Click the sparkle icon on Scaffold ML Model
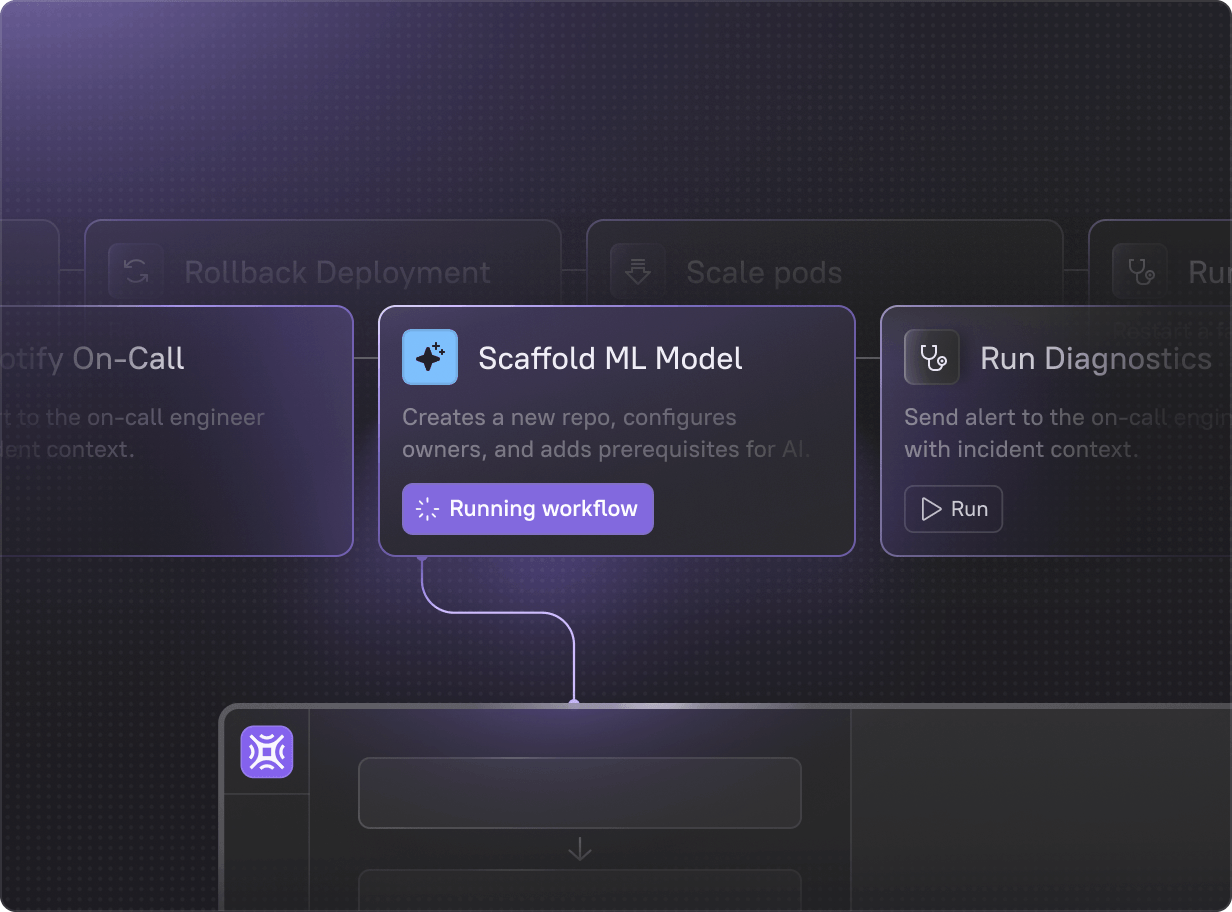This screenshot has width=1232, height=912. pos(430,357)
